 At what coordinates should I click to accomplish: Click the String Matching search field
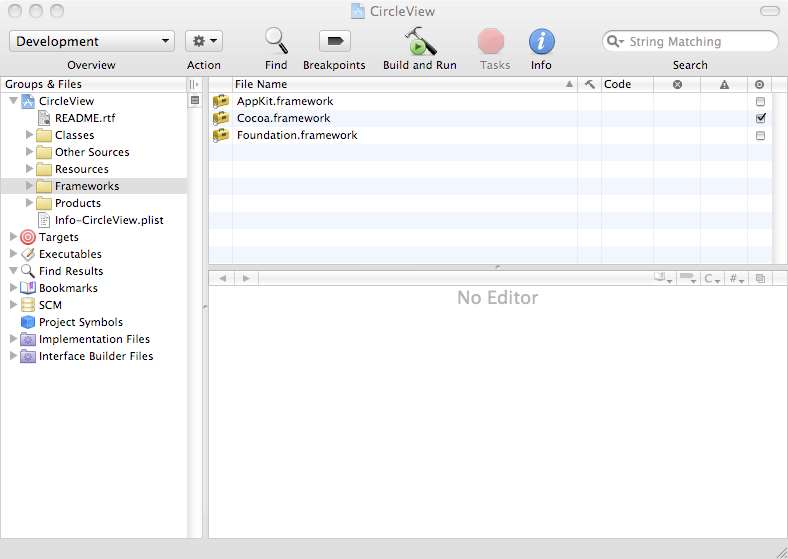(696, 42)
